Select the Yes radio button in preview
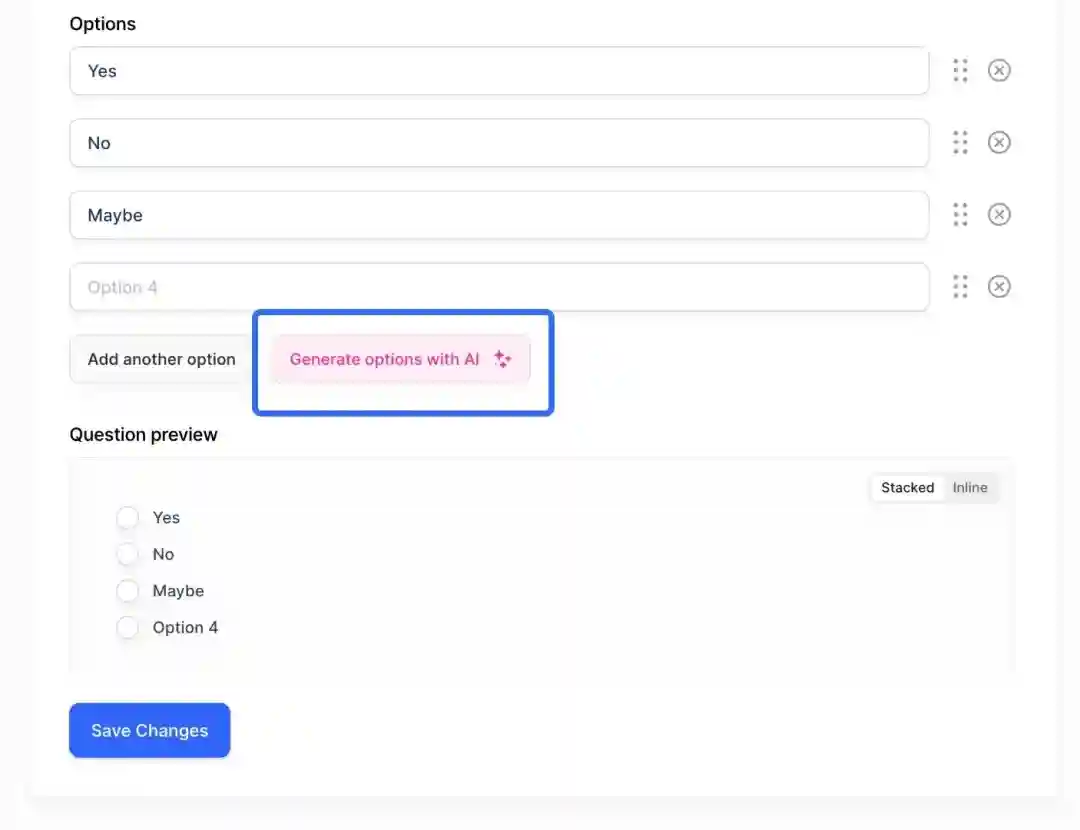The image size is (1080, 830). point(128,518)
